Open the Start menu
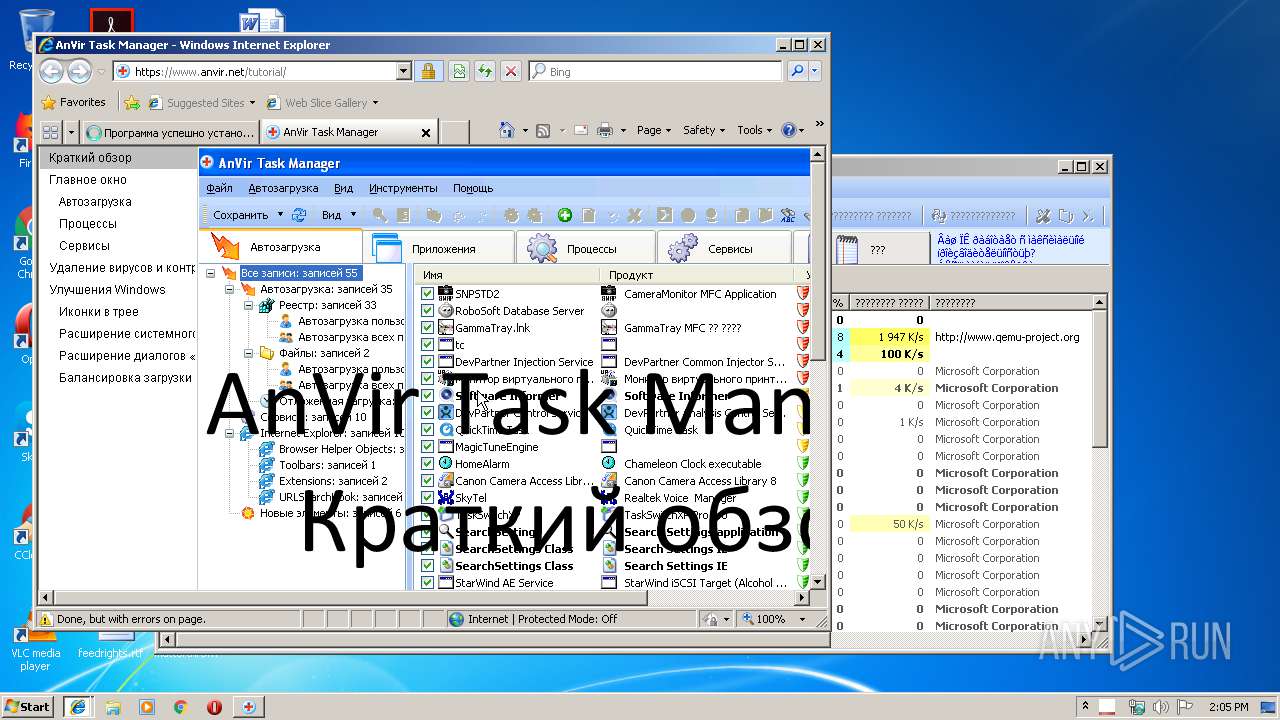Image resolution: width=1280 pixels, height=720 pixels. 28,706
